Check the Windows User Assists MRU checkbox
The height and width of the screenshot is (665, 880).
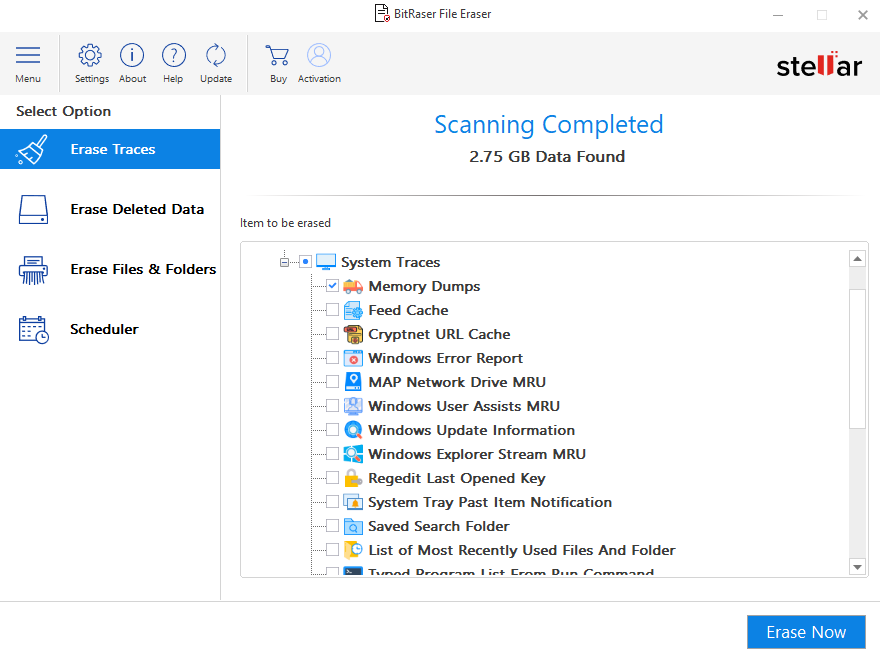point(332,406)
